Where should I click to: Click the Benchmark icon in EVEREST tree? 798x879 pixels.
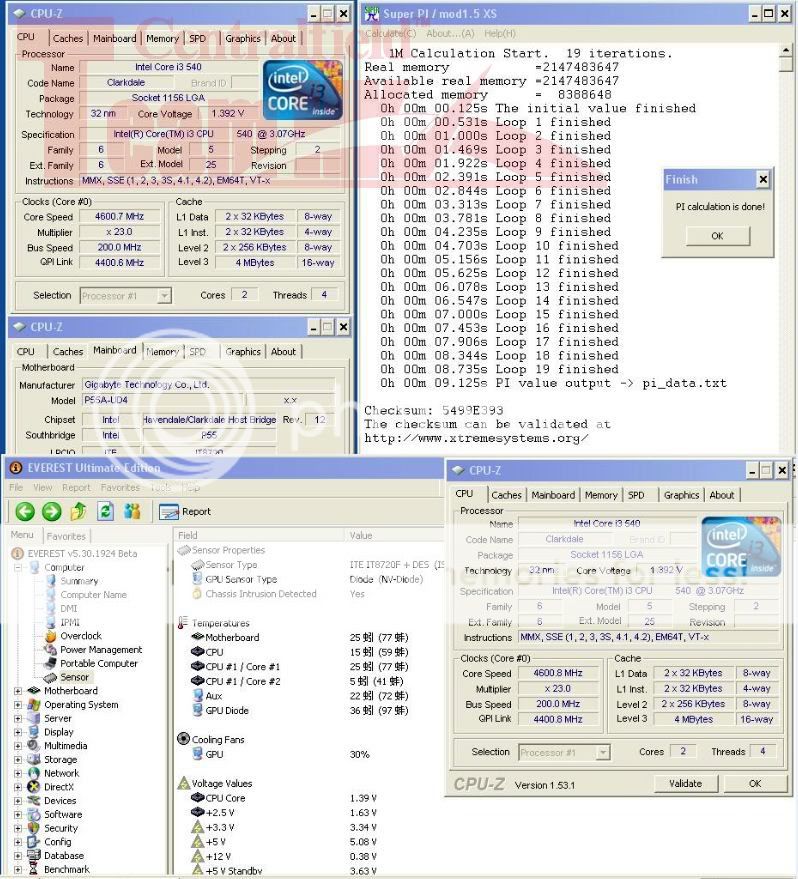coord(34,869)
